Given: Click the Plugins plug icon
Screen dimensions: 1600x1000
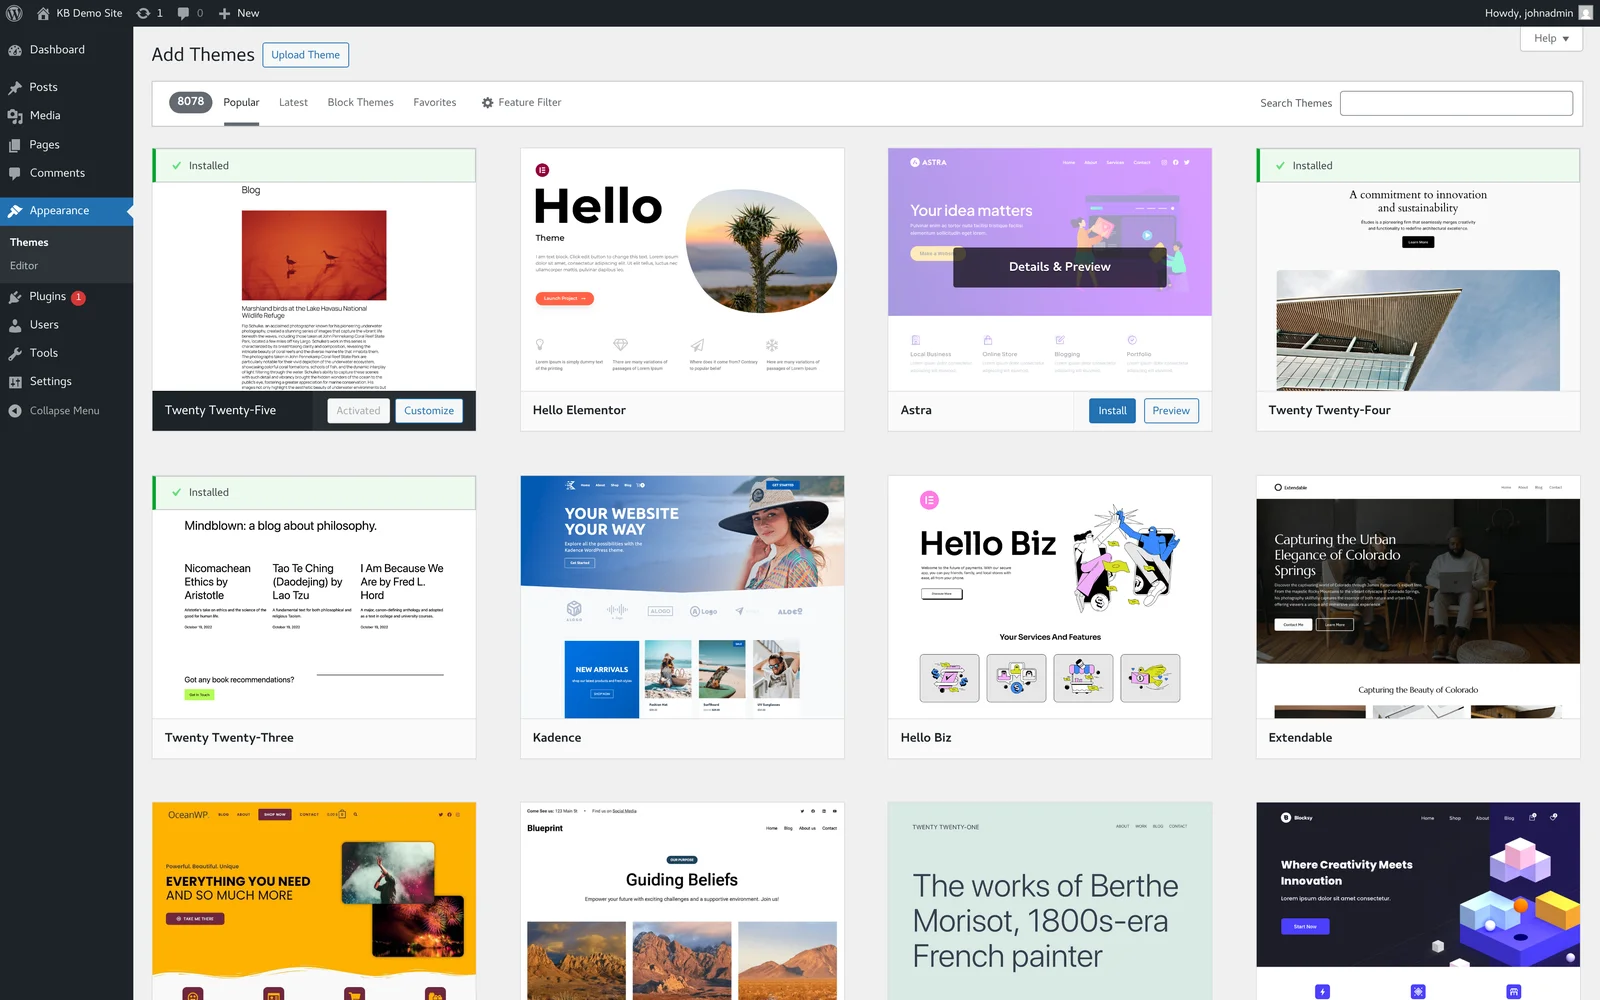Looking at the screenshot, I should 15,297.
